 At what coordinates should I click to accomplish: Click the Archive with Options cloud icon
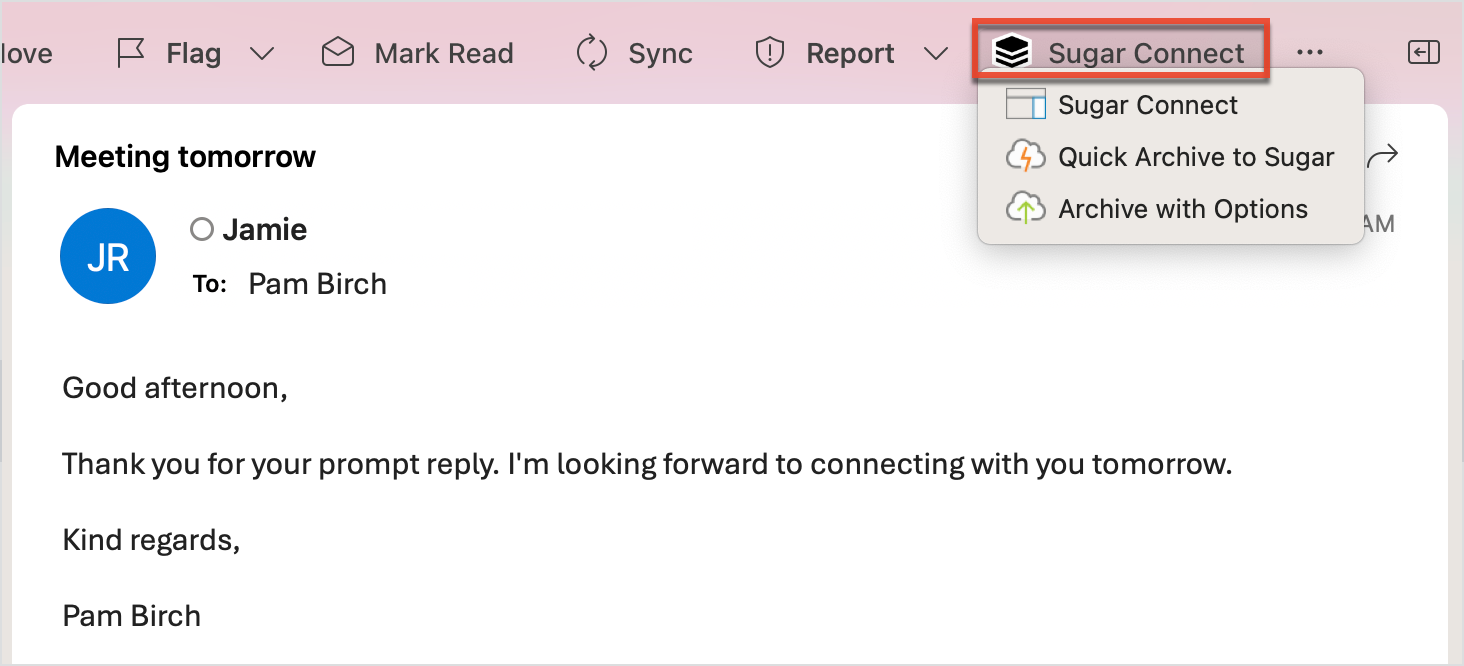click(1025, 209)
